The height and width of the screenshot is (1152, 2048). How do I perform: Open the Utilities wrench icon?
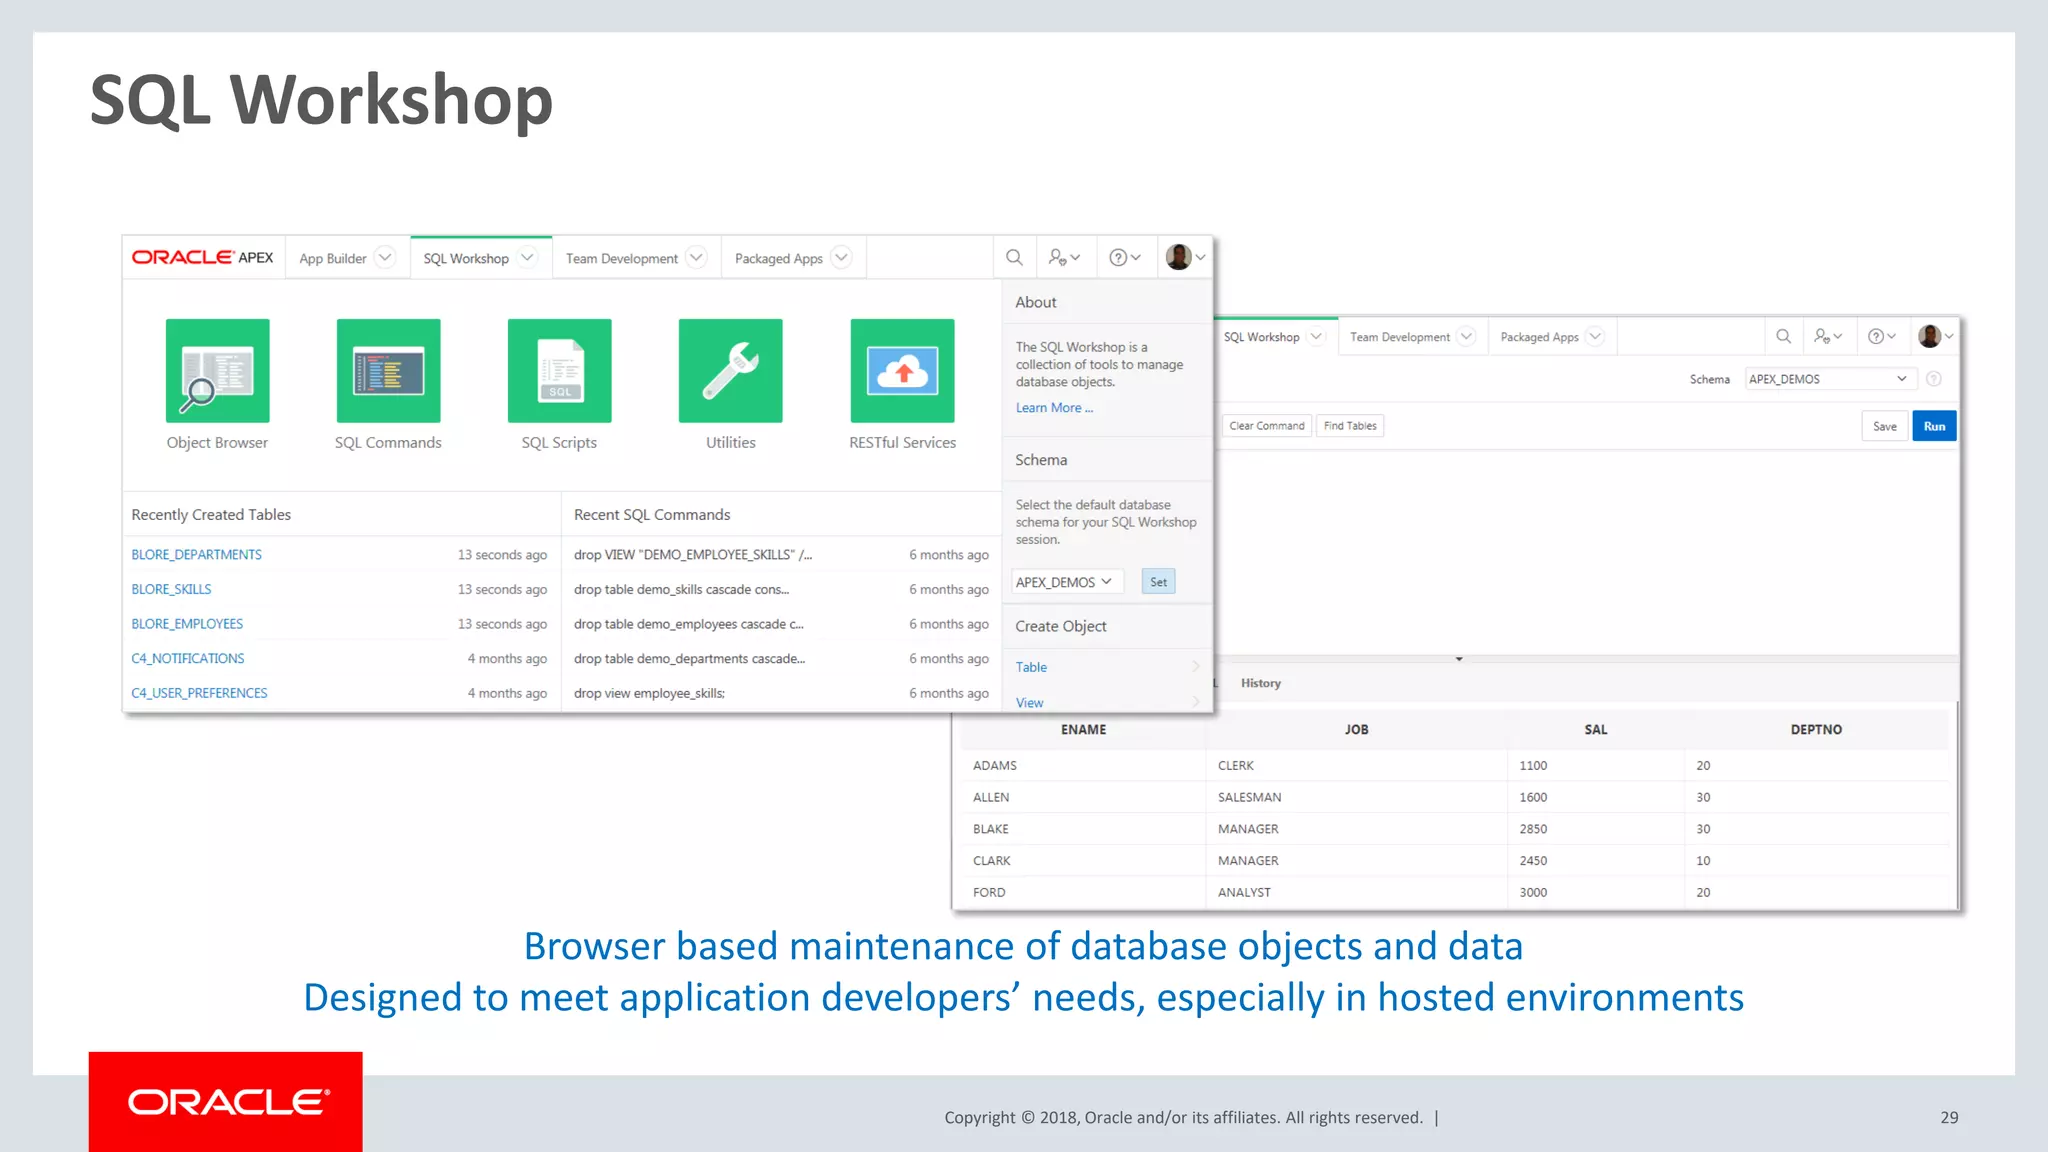[x=730, y=370]
